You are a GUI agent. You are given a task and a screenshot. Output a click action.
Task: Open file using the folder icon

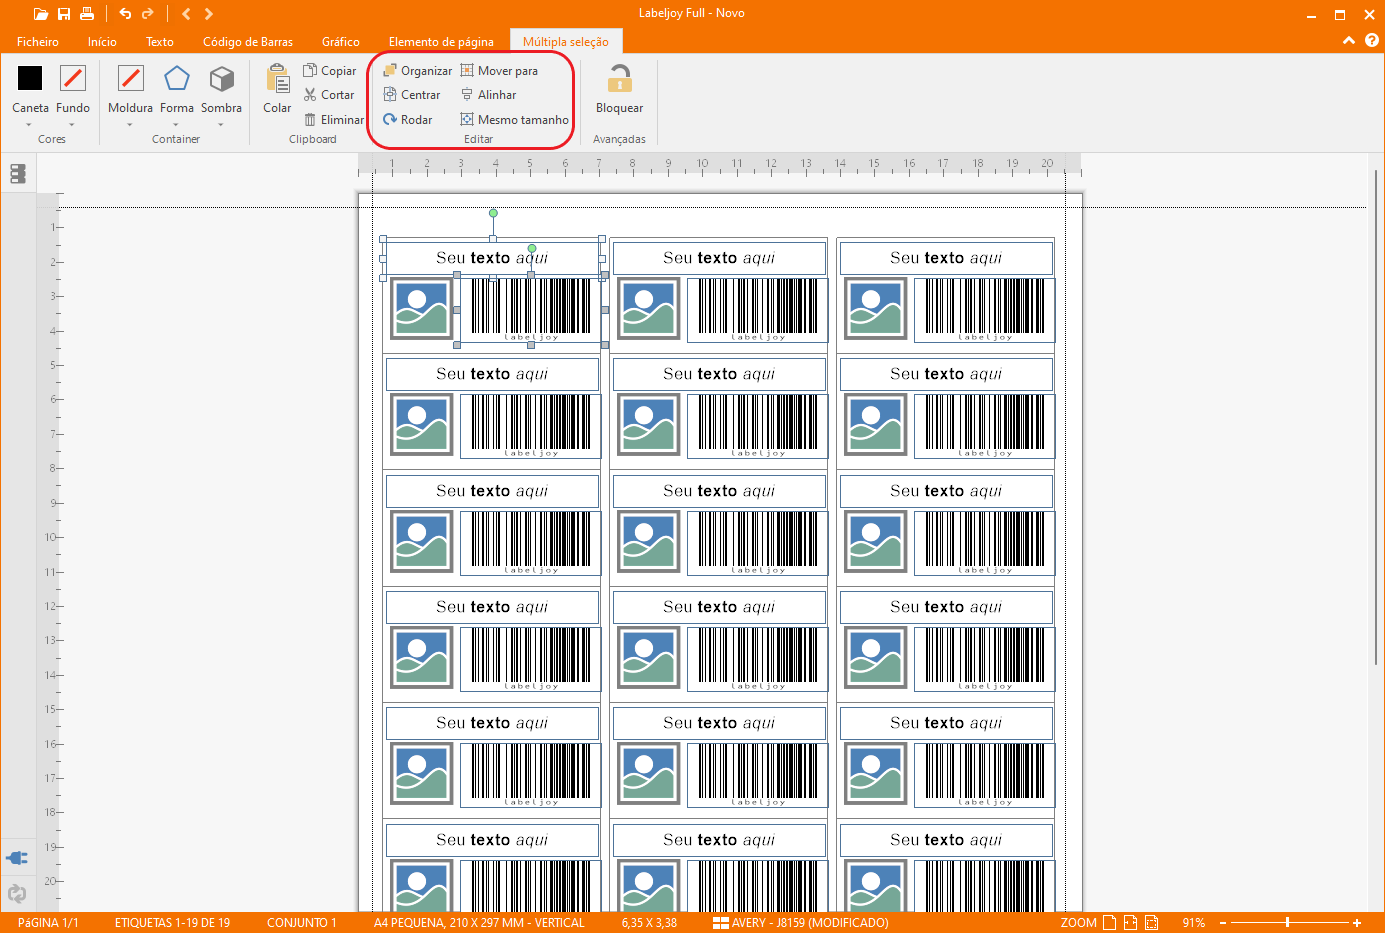[x=41, y=14]
